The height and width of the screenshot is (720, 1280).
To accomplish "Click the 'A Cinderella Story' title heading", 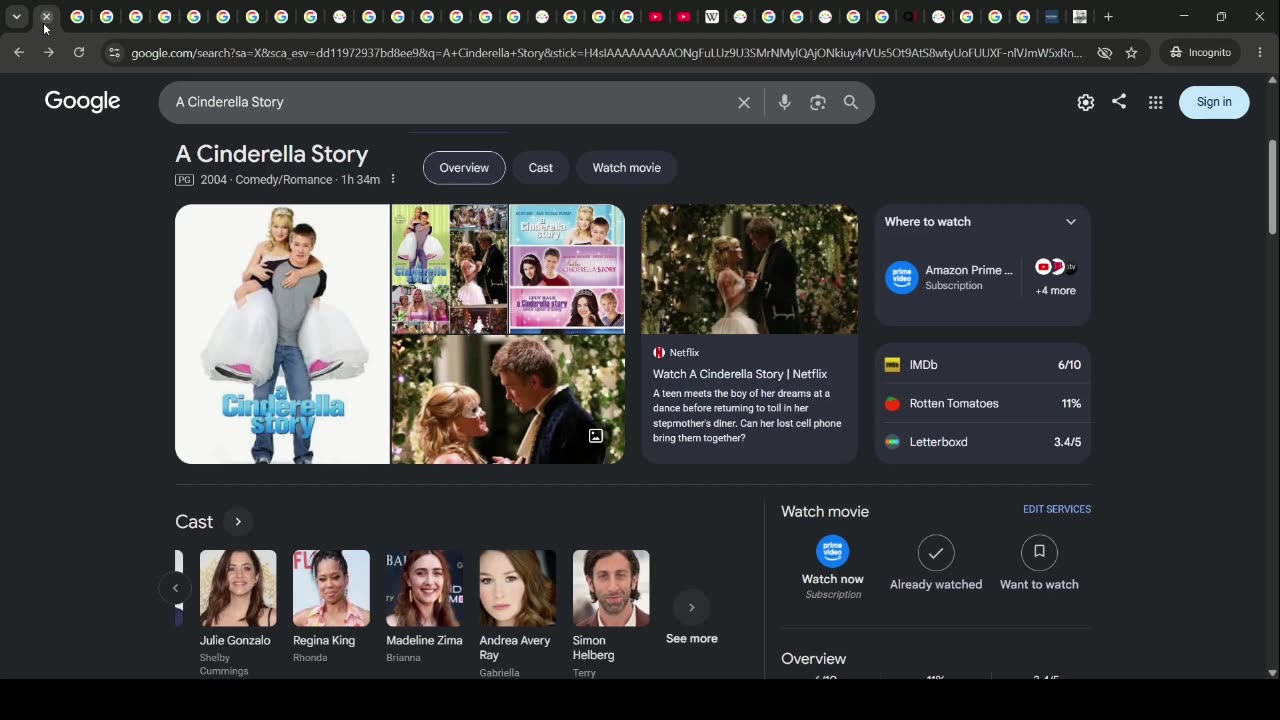I will (x=272, y=154).
